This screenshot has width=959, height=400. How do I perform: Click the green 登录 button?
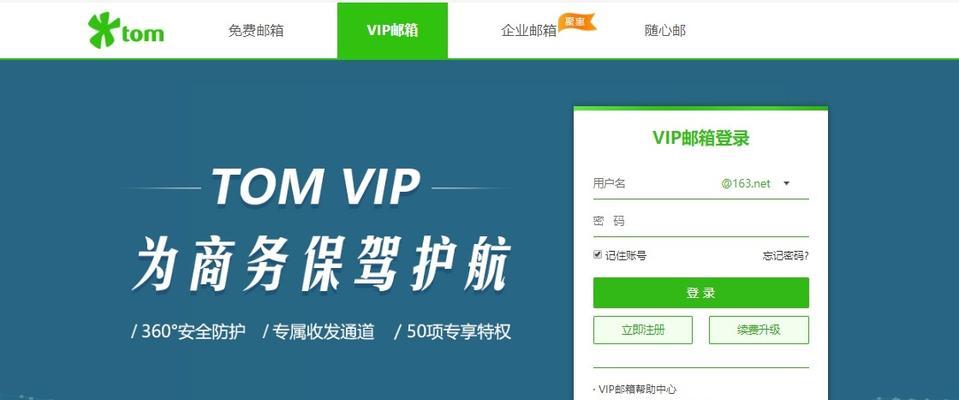point(701,293)
